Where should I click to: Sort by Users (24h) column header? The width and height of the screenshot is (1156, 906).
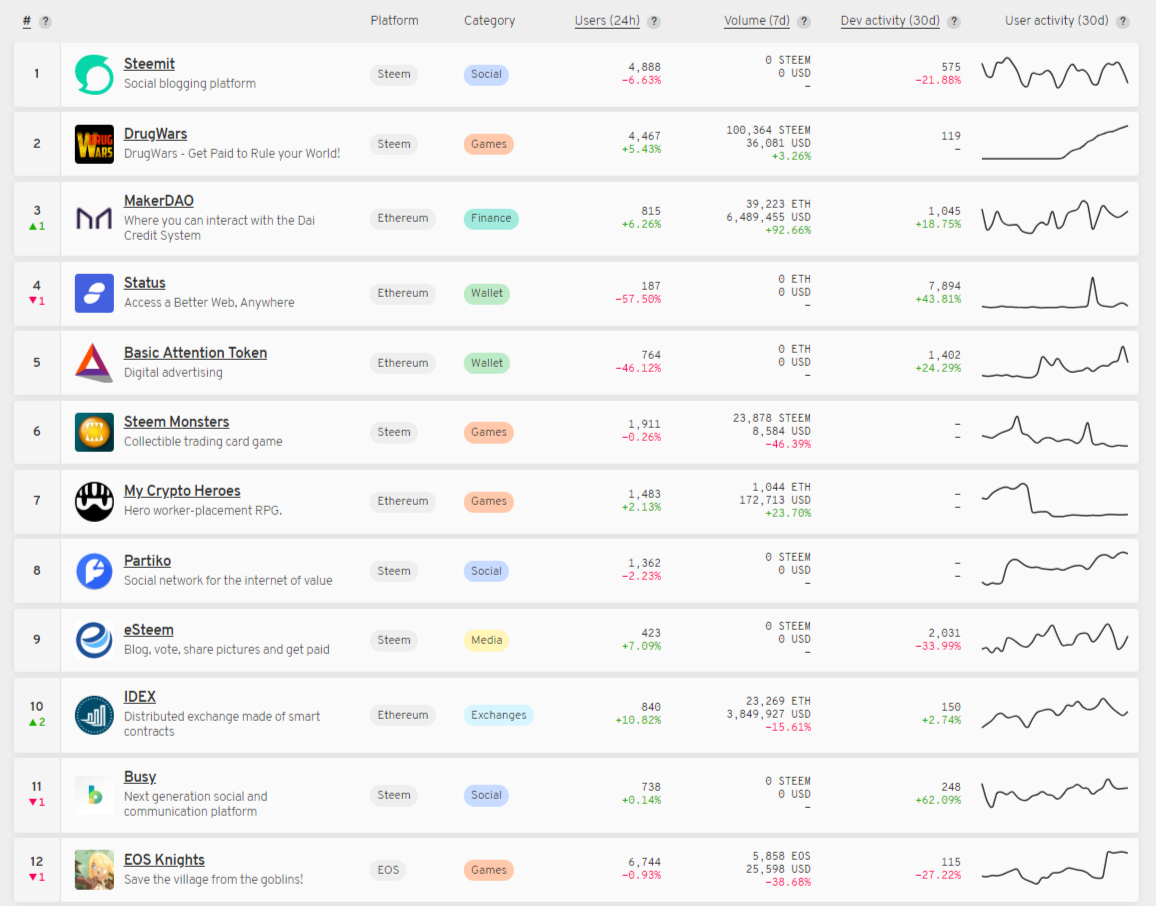point(607,21)
